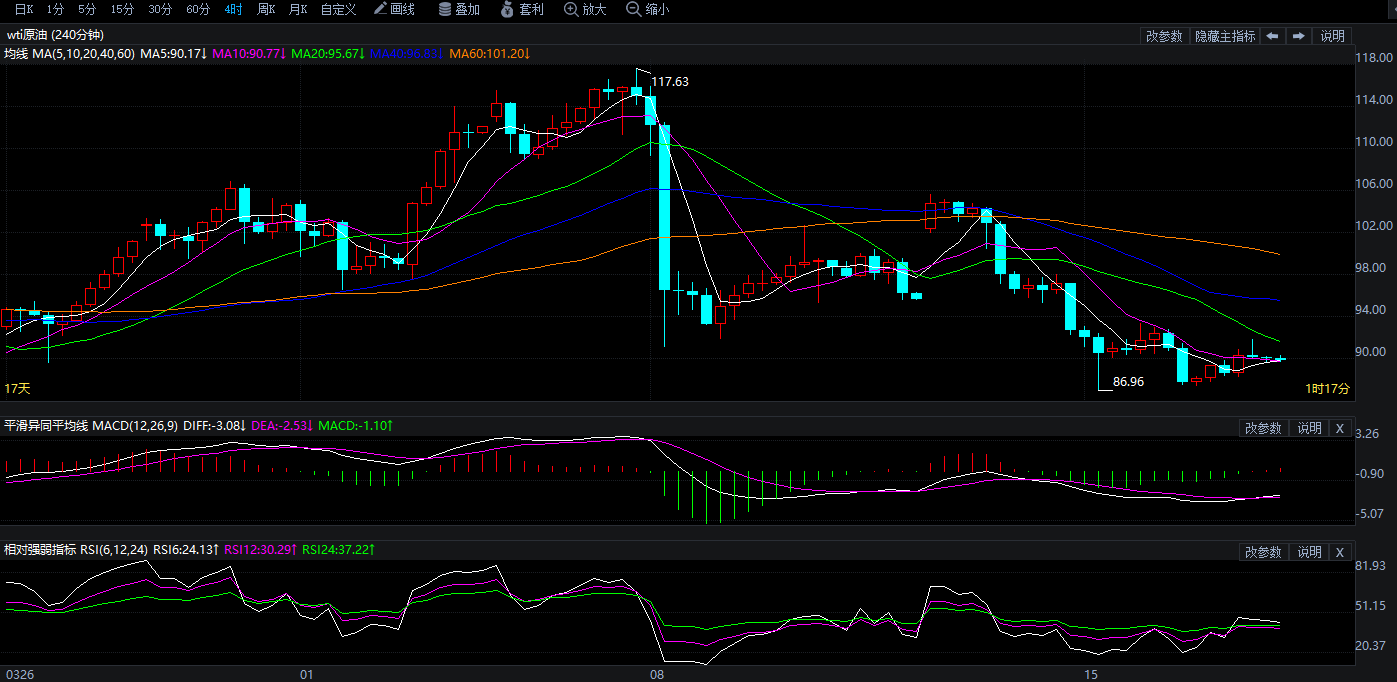The height and width of the screenshot is (682, 1397).
Task: Click the right arrow indicator button
Action: click(1298, 36)
